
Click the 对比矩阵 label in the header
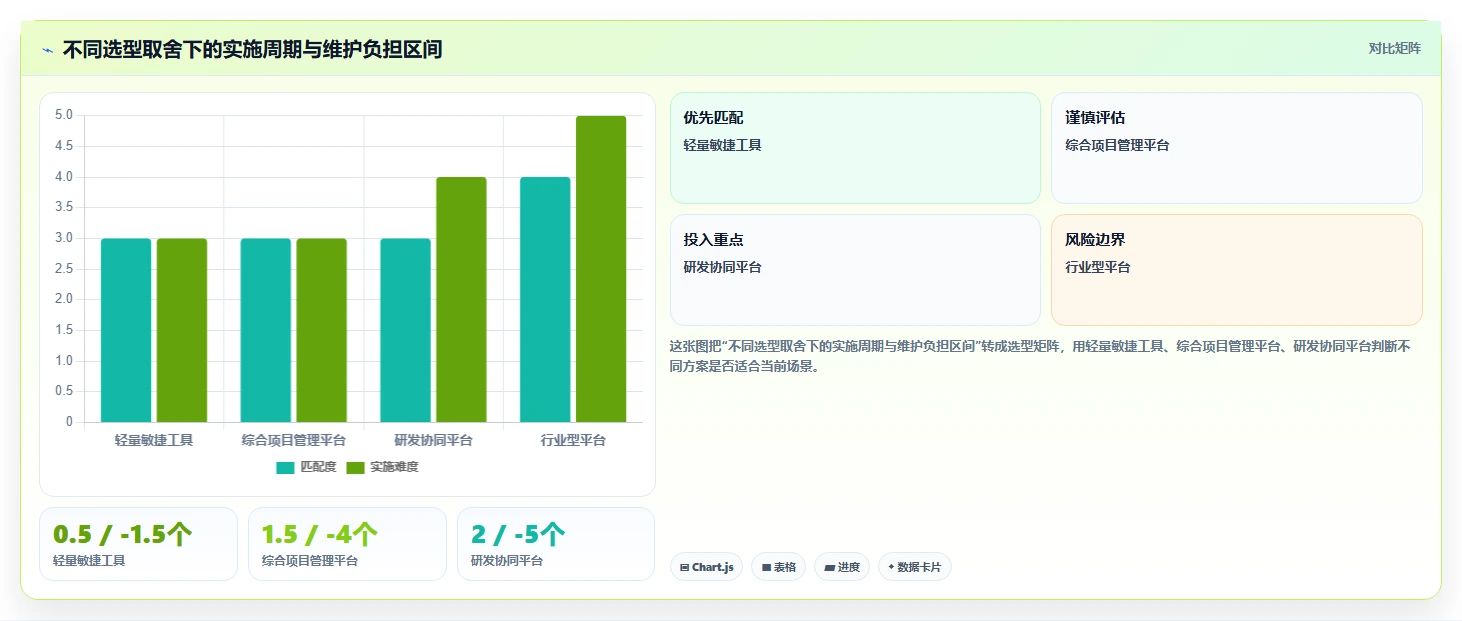coord(1394,48)
